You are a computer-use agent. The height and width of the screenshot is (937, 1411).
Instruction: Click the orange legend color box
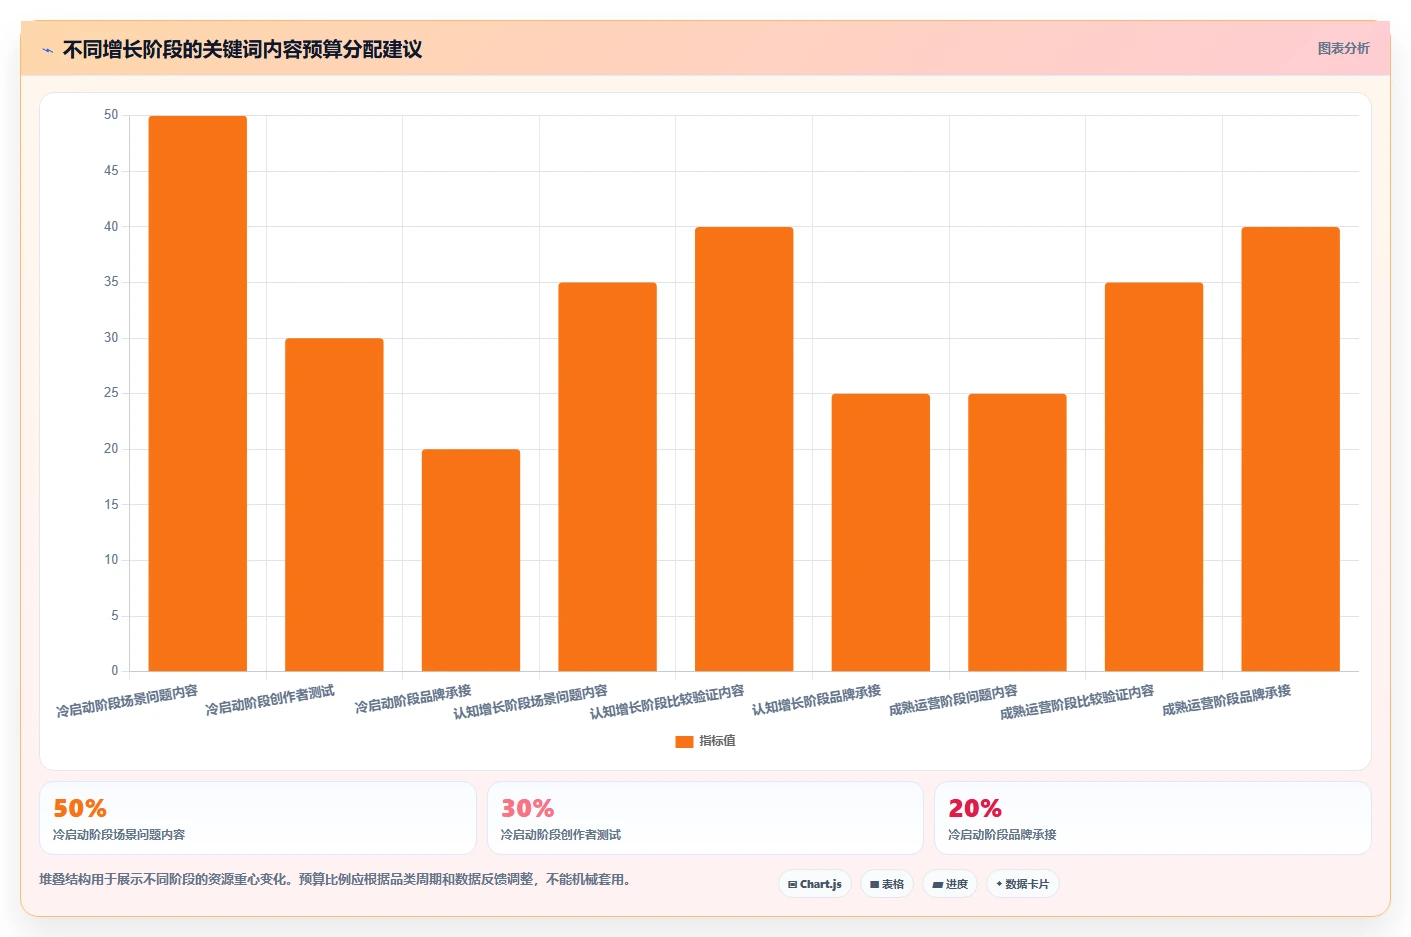point(684,742)
